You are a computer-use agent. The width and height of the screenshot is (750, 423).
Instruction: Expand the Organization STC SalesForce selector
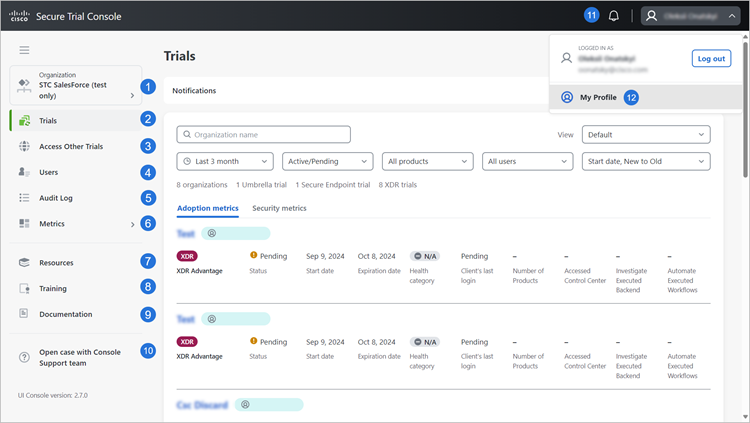[x=76, y=85]
